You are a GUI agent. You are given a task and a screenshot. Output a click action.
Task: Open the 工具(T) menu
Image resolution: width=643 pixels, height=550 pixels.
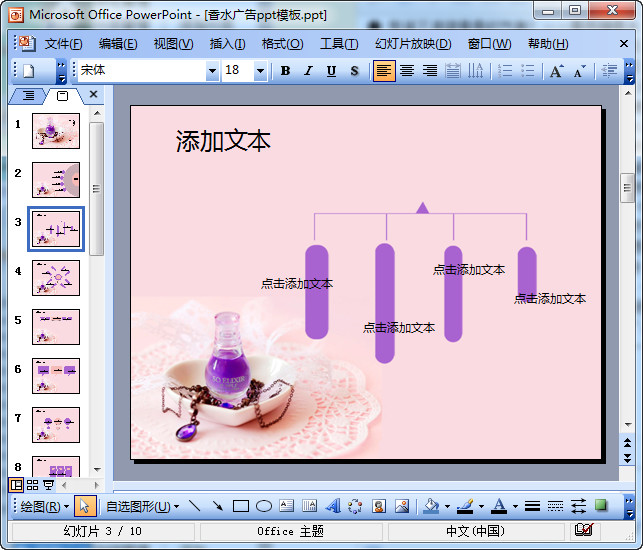coord(339,43)
